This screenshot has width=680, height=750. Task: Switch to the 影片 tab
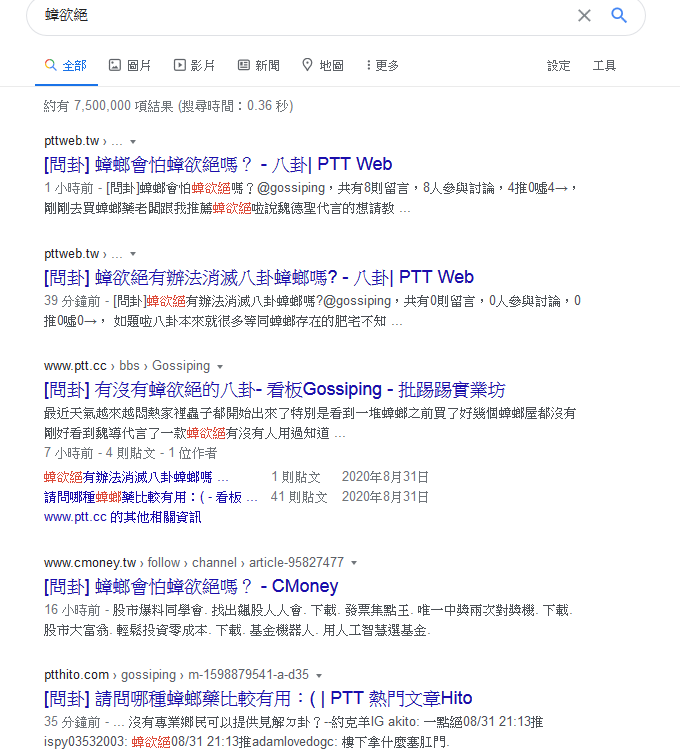click(x=194, y=66)
